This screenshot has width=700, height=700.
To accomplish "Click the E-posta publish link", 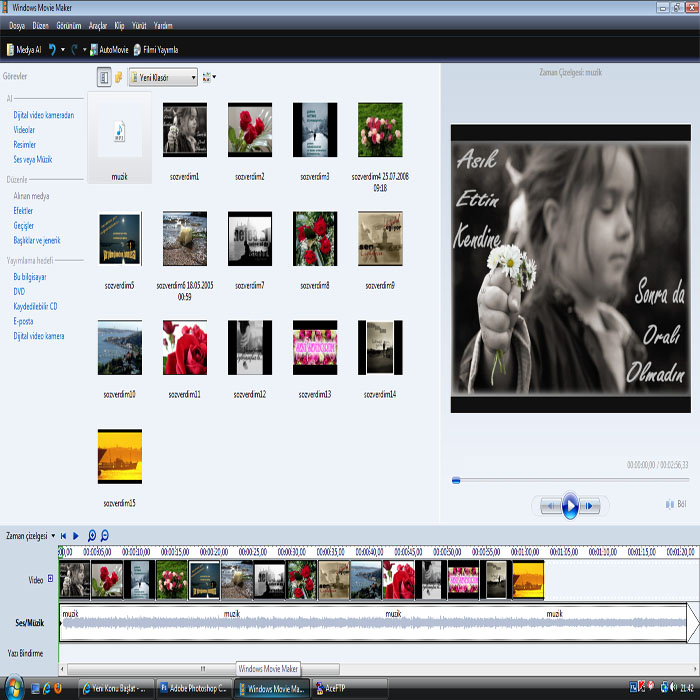I will pyautogui.click(x=23, y=321).
